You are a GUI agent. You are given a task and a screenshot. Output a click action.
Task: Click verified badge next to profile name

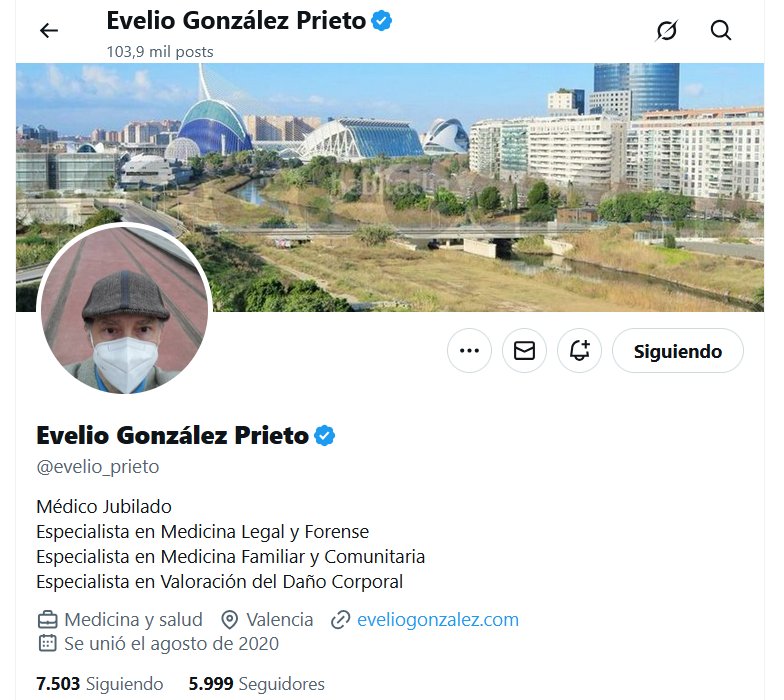(x=324, y=436)
